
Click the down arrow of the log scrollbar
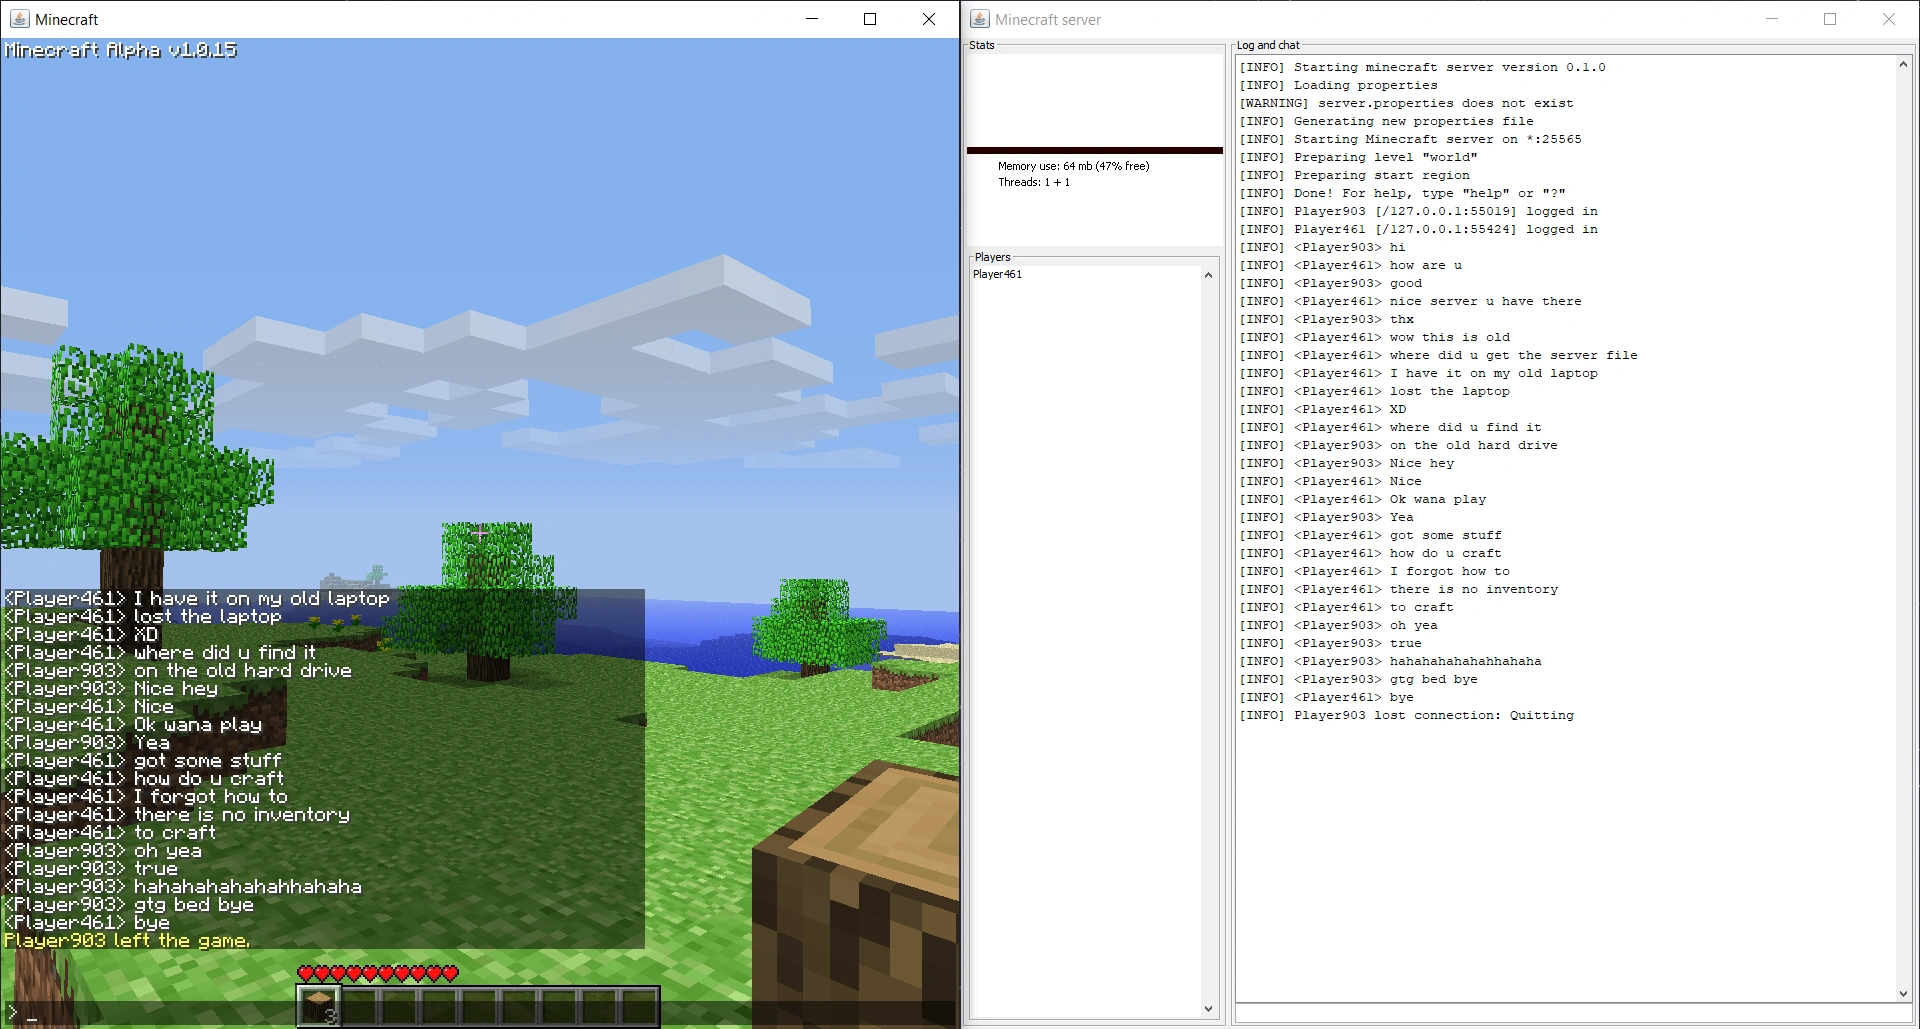1903,993
